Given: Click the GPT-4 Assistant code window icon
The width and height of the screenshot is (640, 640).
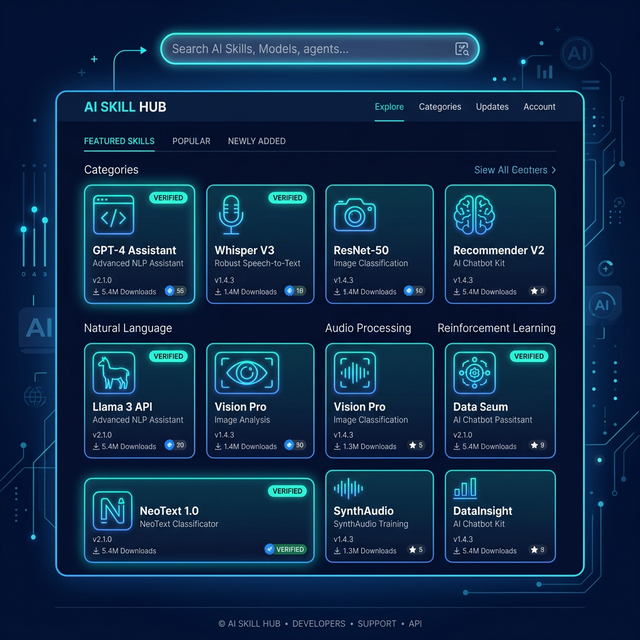Looking at the screenshot, I should 113,215.
